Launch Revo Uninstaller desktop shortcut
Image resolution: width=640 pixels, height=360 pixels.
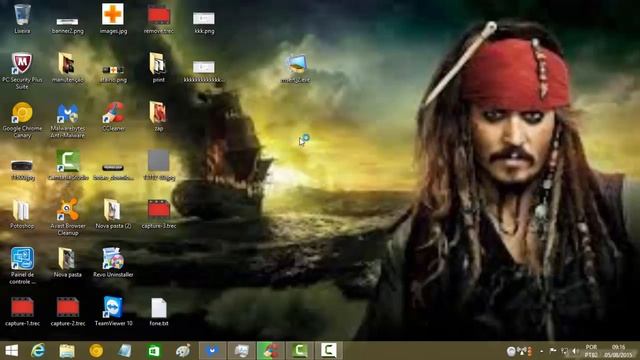(x=113, y=262)
